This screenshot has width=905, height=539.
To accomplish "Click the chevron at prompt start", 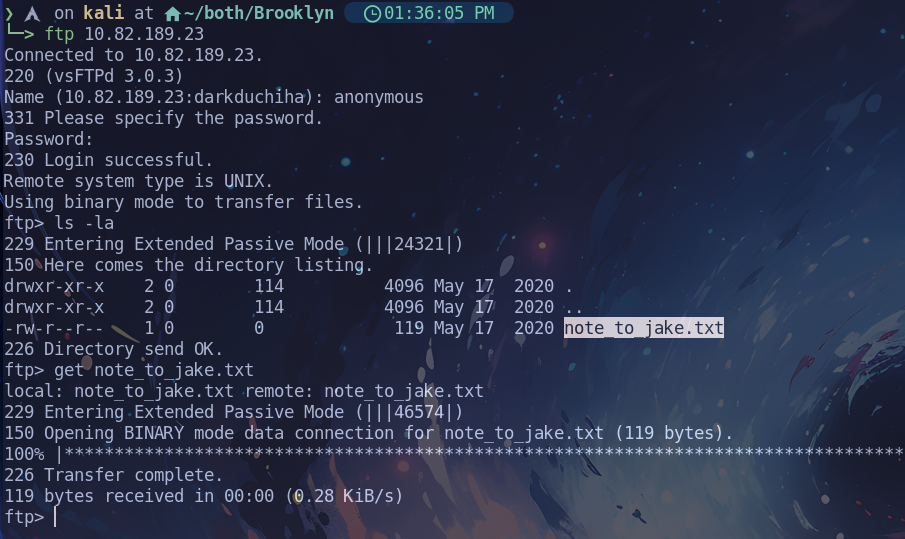I will (9, 13).
